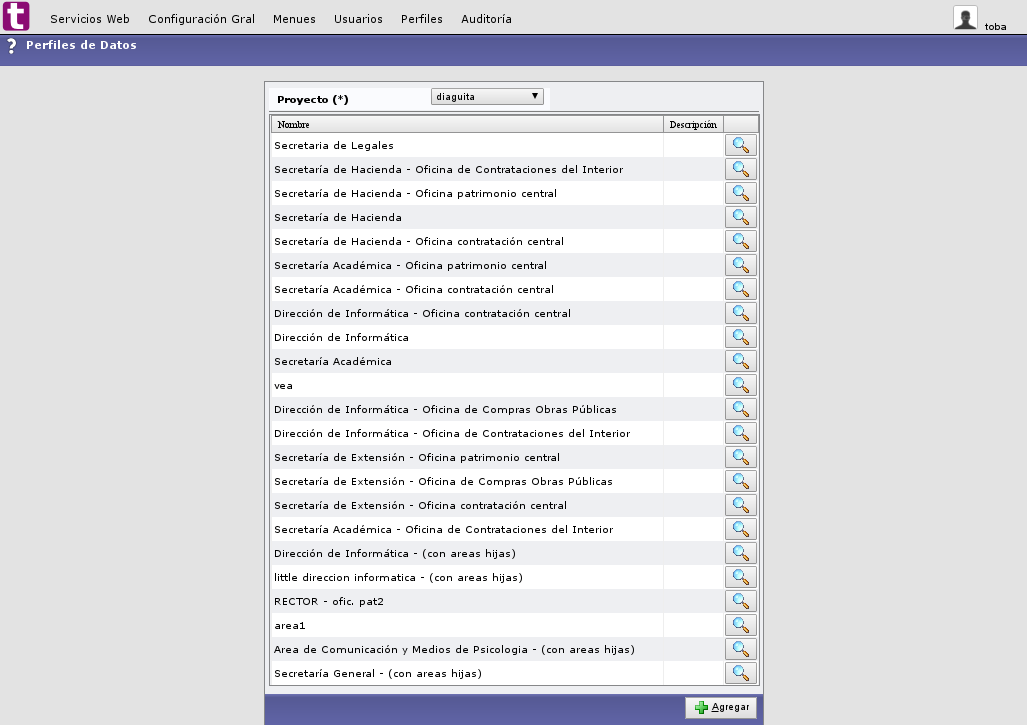Open the Servicios Web section
This screenshot has width=1027, height=725.
90,18
